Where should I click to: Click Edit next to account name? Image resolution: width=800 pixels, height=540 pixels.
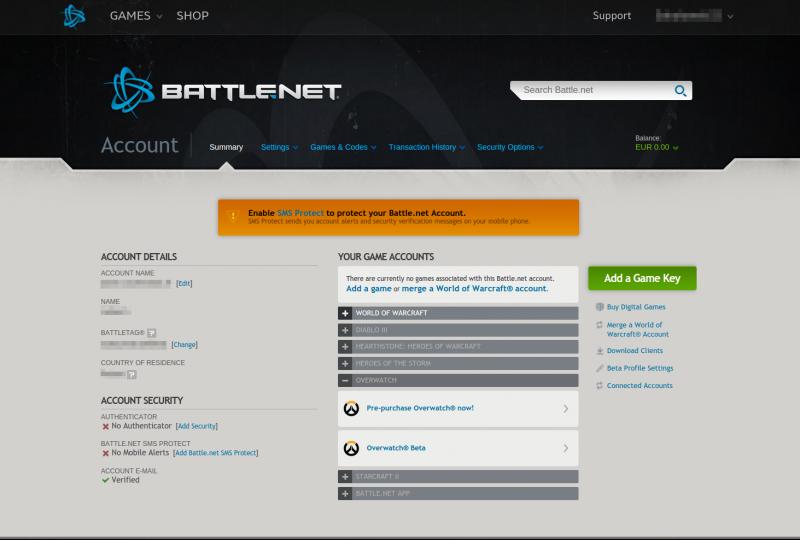click(x=184, y=283)
